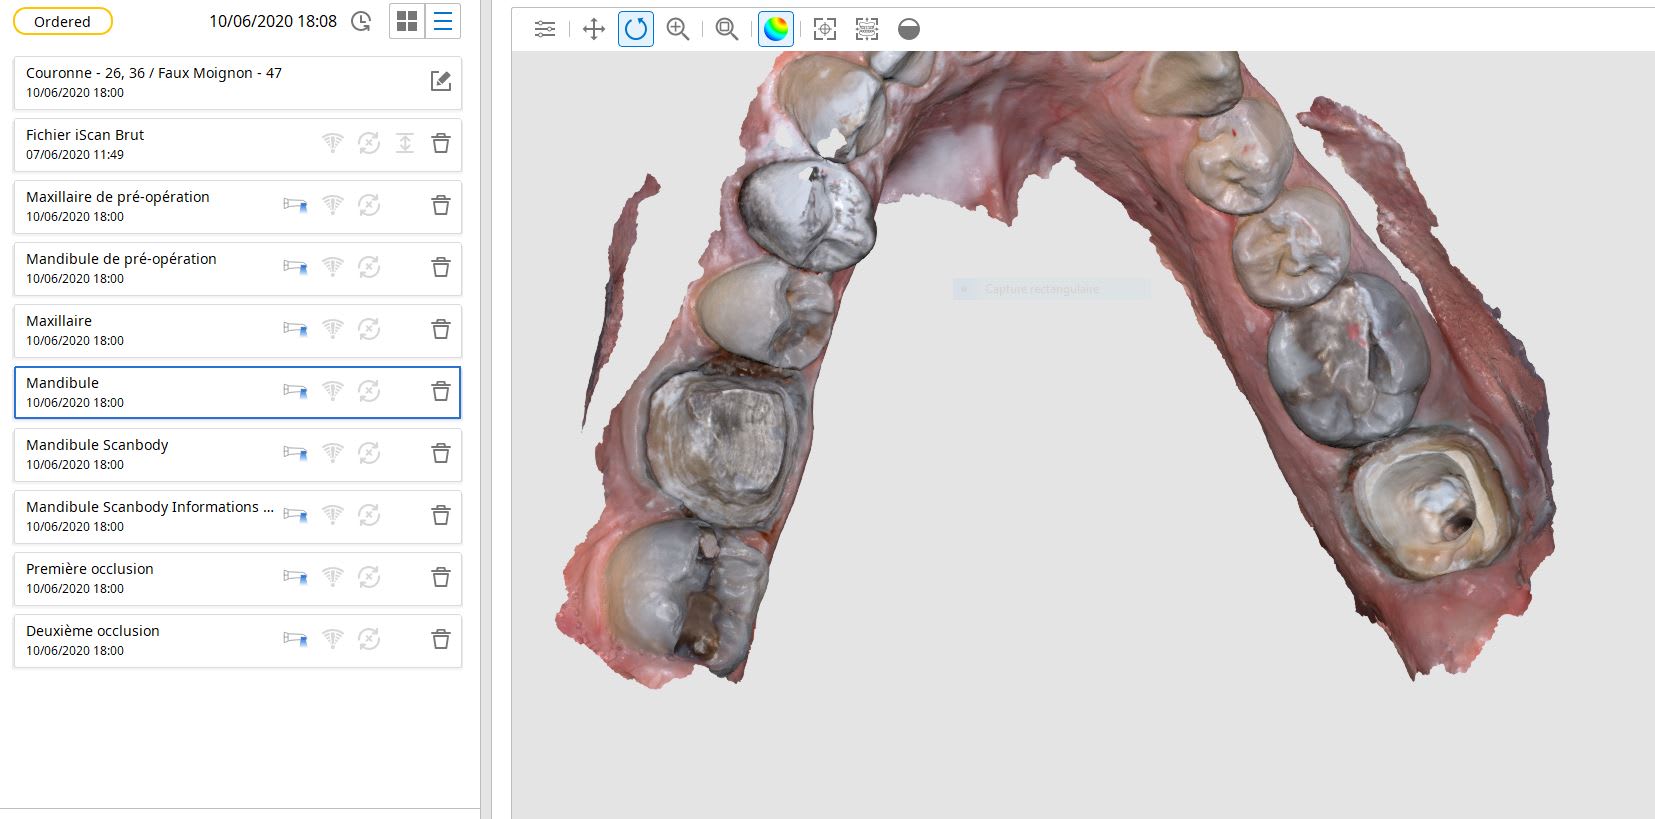The width and height of the screenshot is (1655, 819).
Task: Click scanner icon on Maxillaire row
Action: tap(295, 329)
